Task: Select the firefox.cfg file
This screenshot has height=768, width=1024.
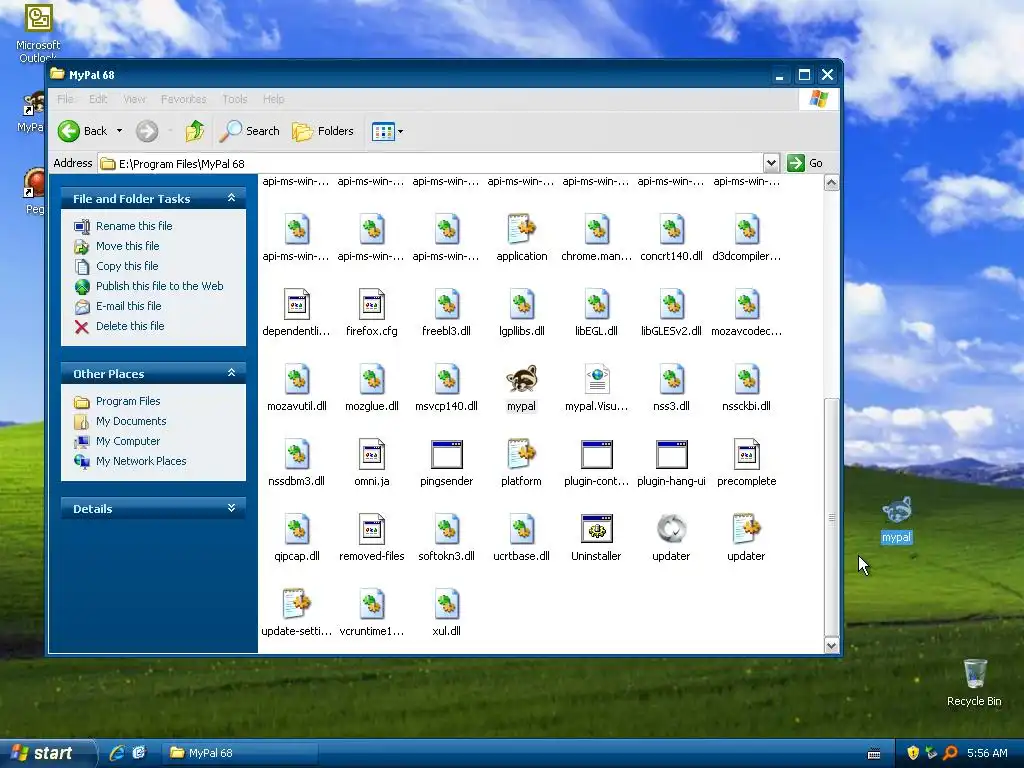Action: tap(372, 313)
